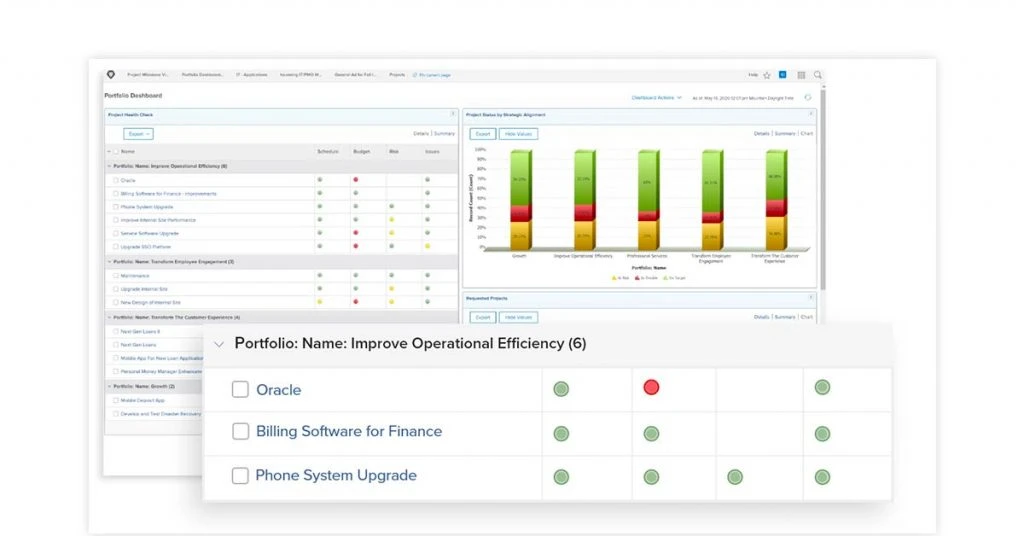Open the Export dropdown in Project Health Check
The image size is (1024, 536).
coord(139,133)
